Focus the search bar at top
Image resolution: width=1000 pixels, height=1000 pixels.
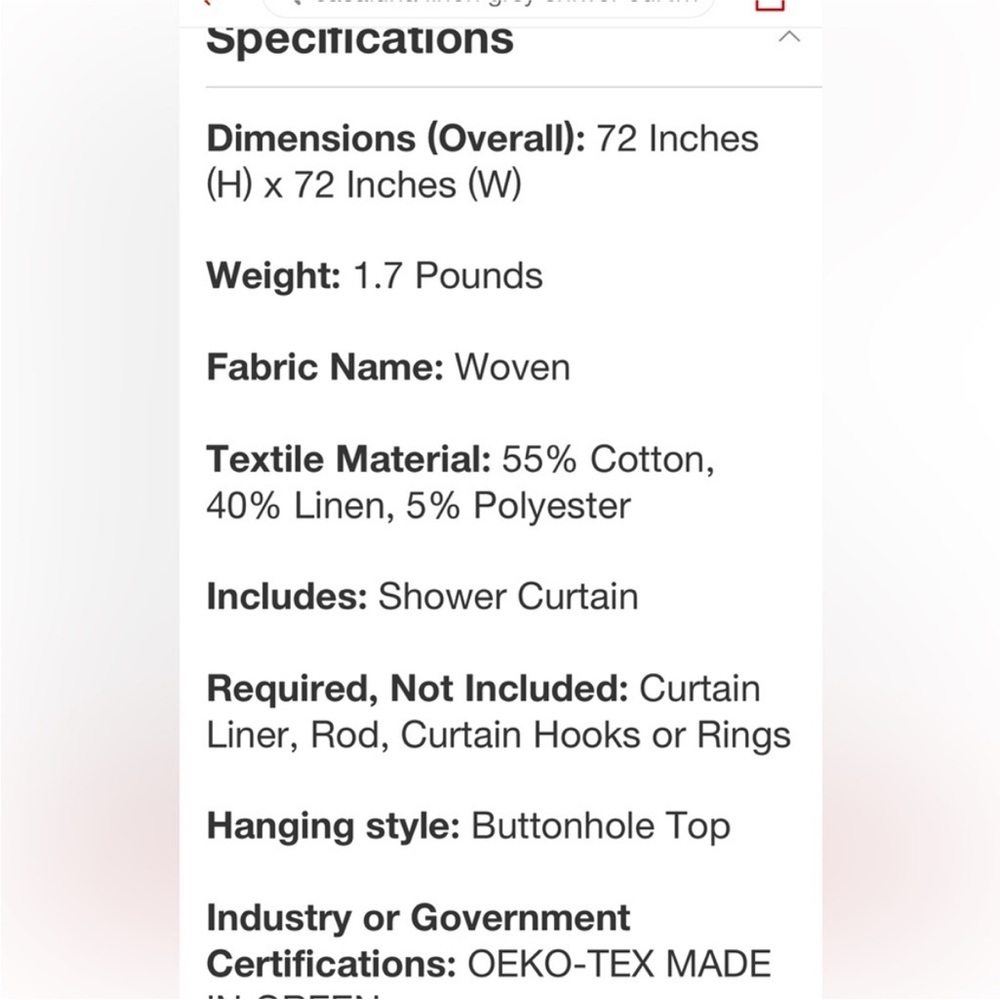(x=489, y=6)
